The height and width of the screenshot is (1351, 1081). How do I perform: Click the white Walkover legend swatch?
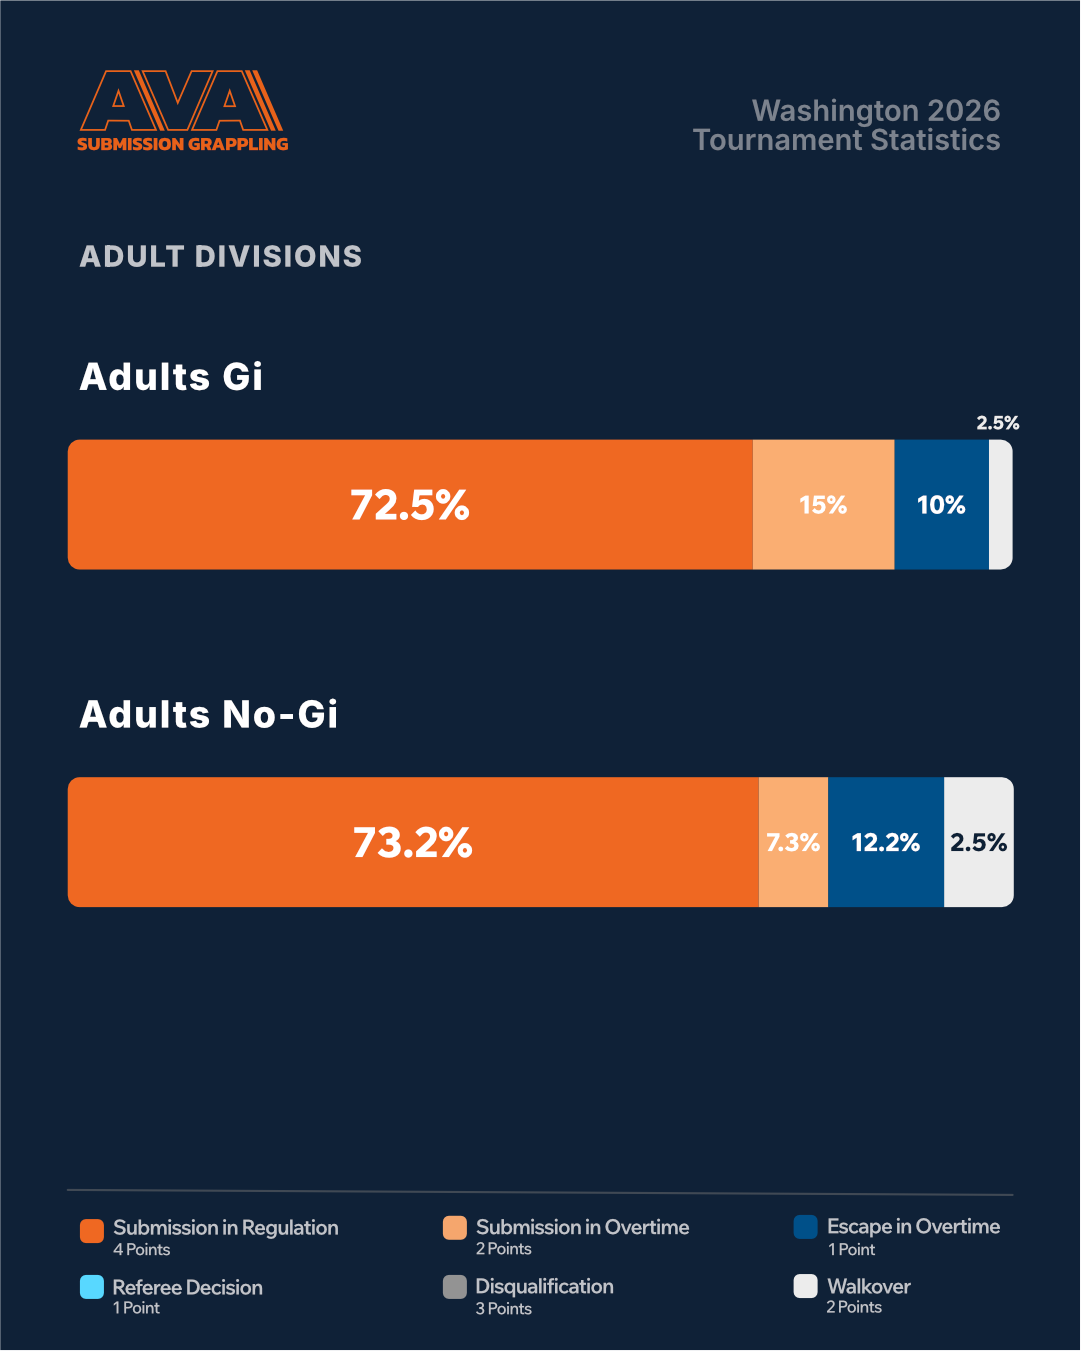(x=806, y=1286)
